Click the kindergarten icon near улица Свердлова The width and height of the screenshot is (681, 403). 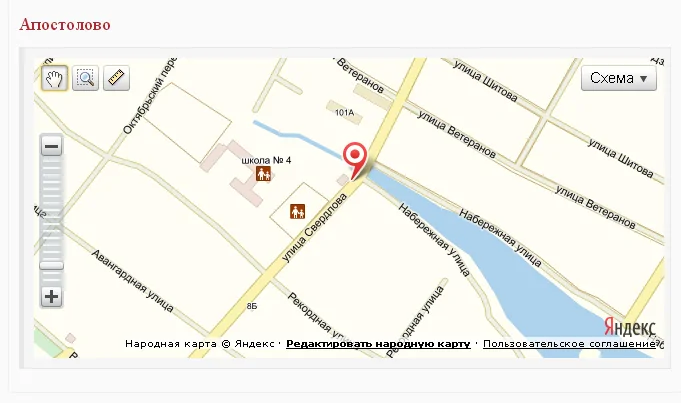298,211
